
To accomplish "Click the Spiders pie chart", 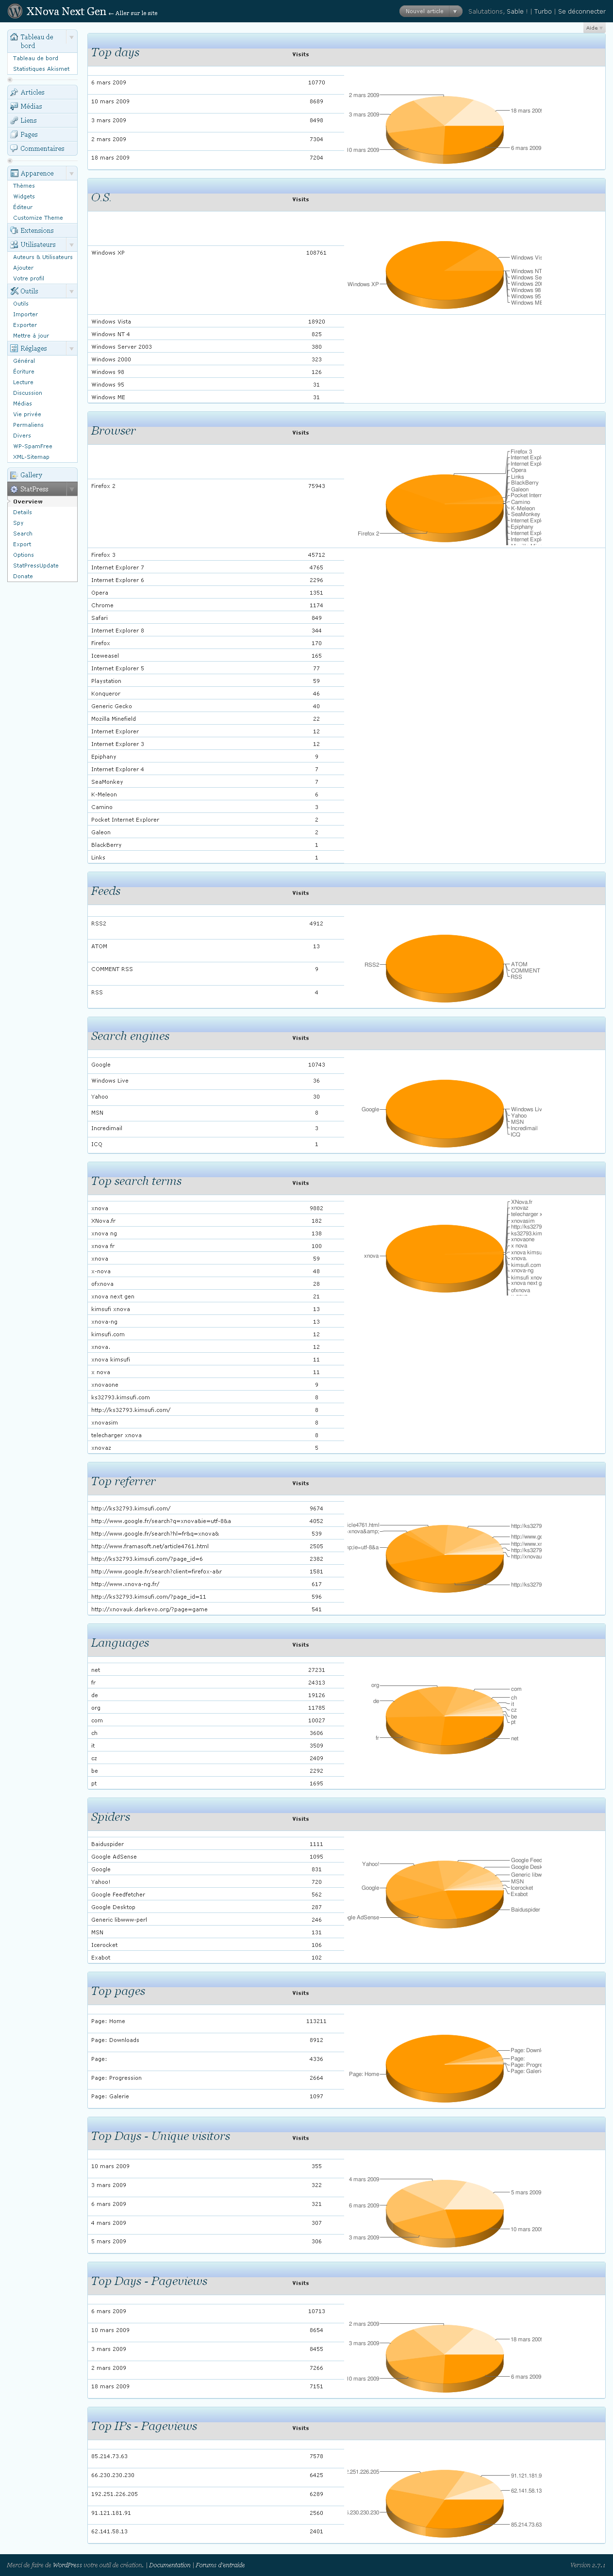I will 444,1894.
